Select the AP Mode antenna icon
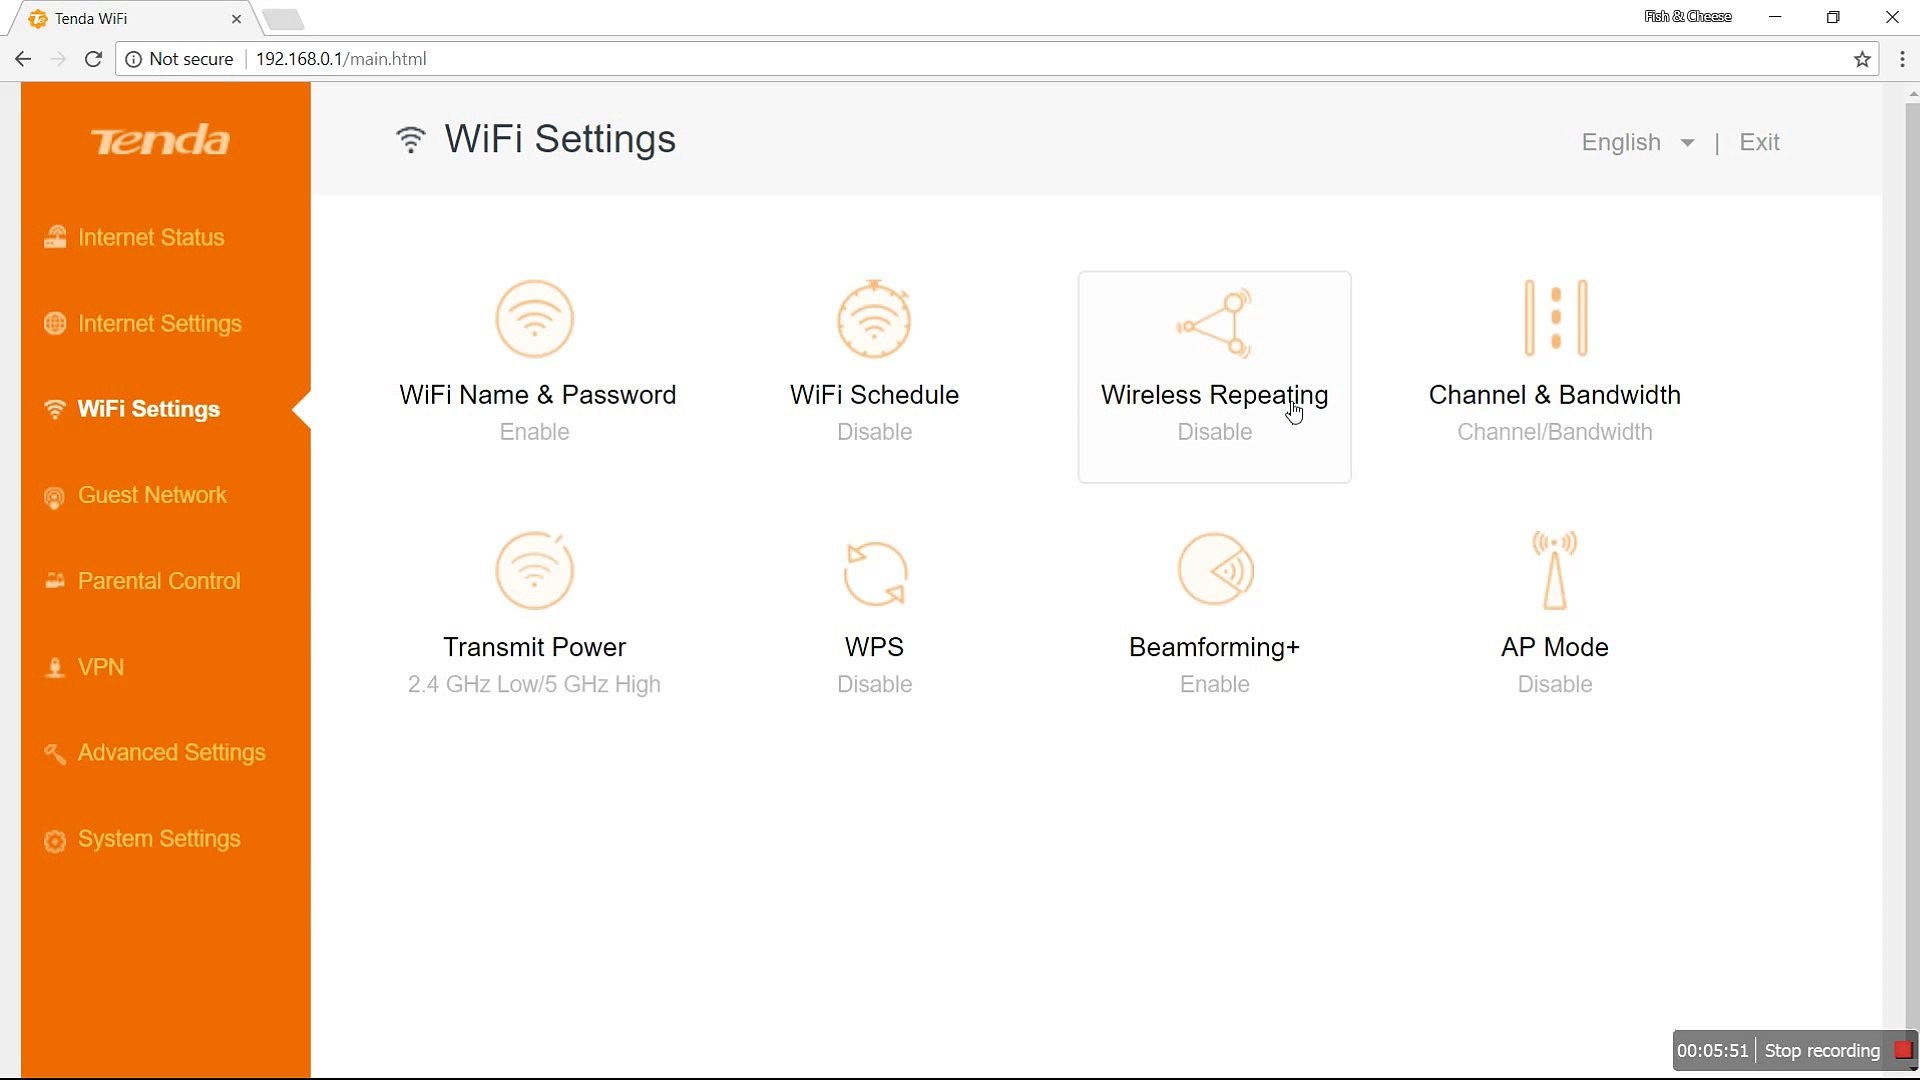This screenshot has height=1080, width=1920. 1554,570
